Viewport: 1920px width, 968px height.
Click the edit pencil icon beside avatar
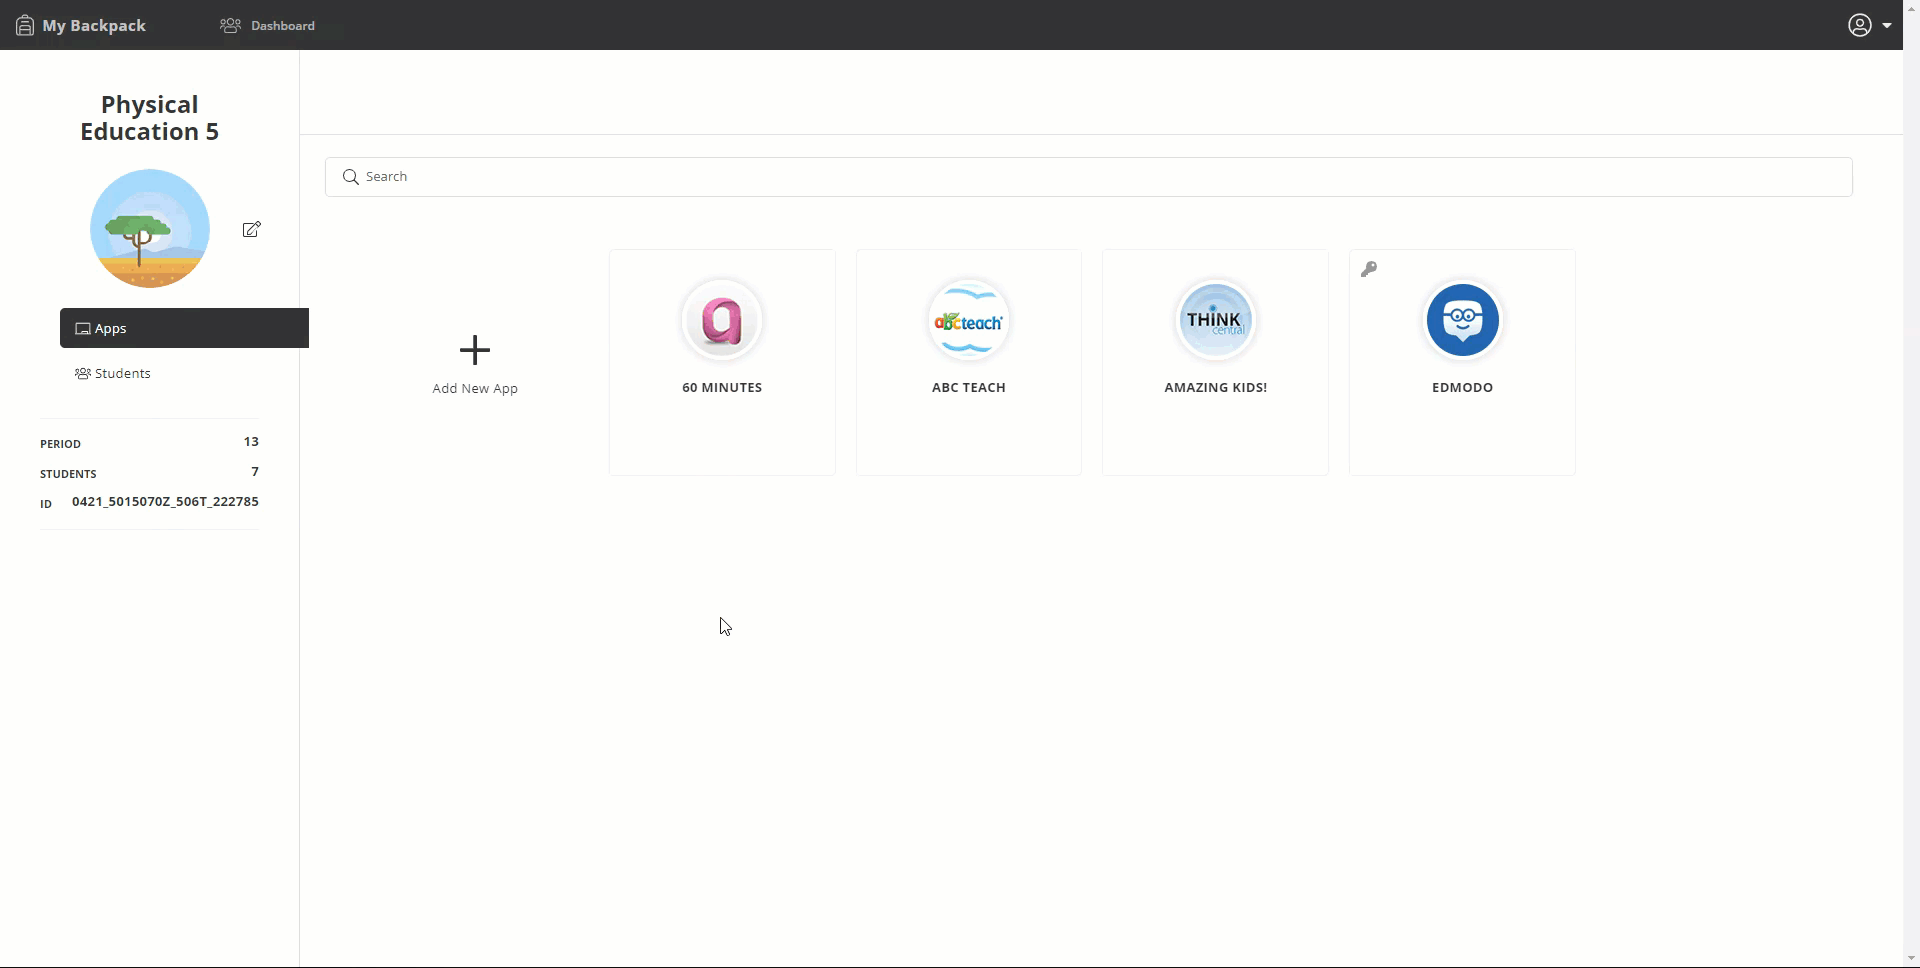pos(252,229)
